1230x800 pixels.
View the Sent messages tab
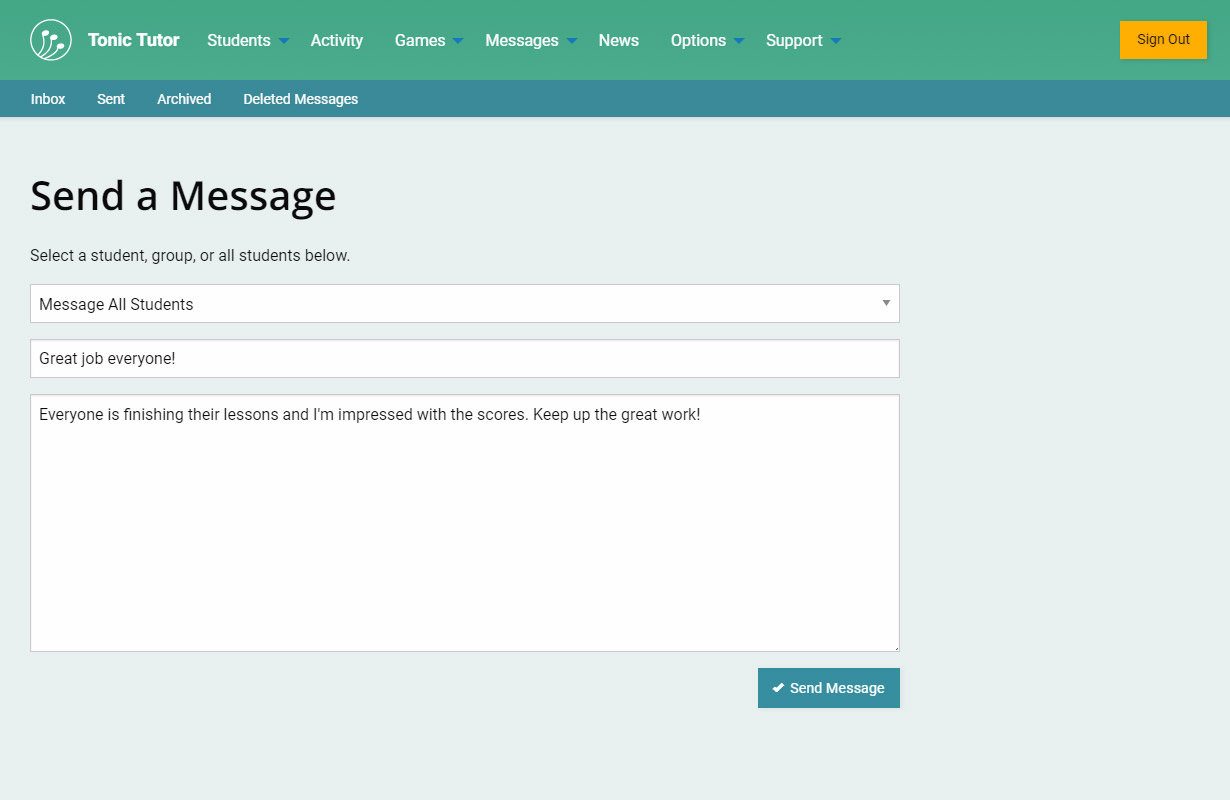(111, 99)
